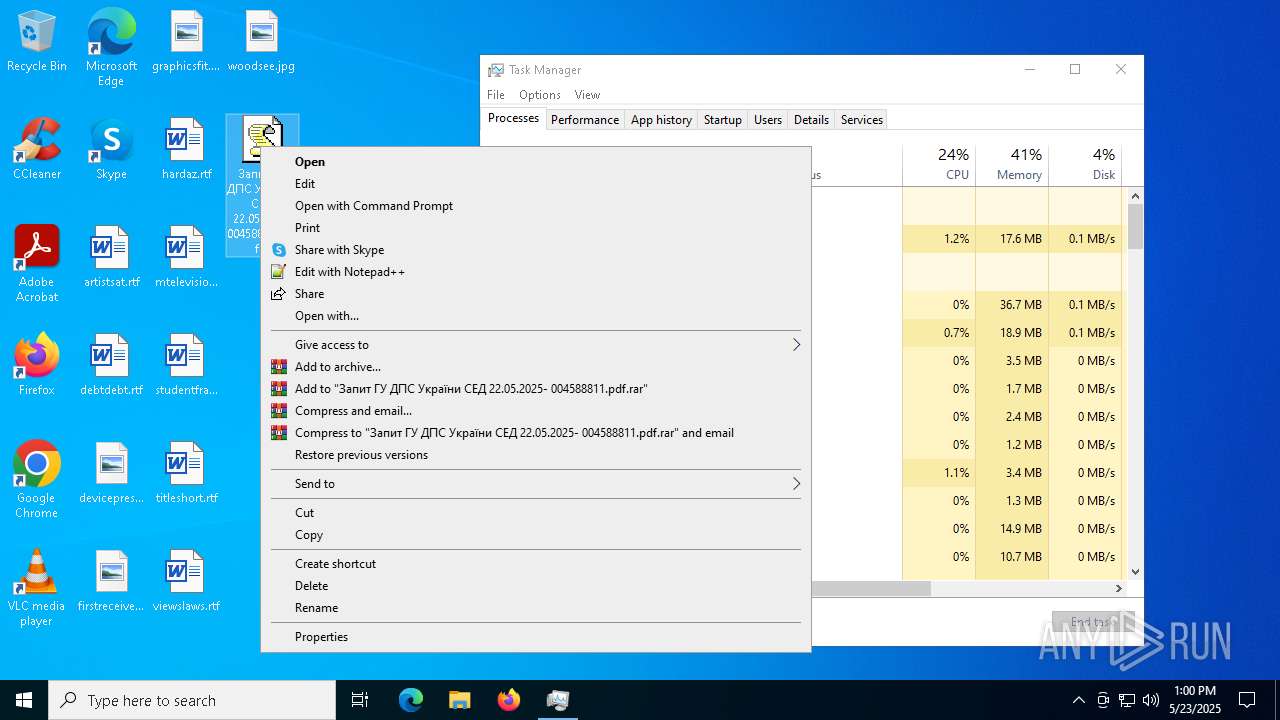This screenshot has height=720, width=1280.
Task: Open Properties from context menu
Action: pyautogui.click(x=536, y=637)
